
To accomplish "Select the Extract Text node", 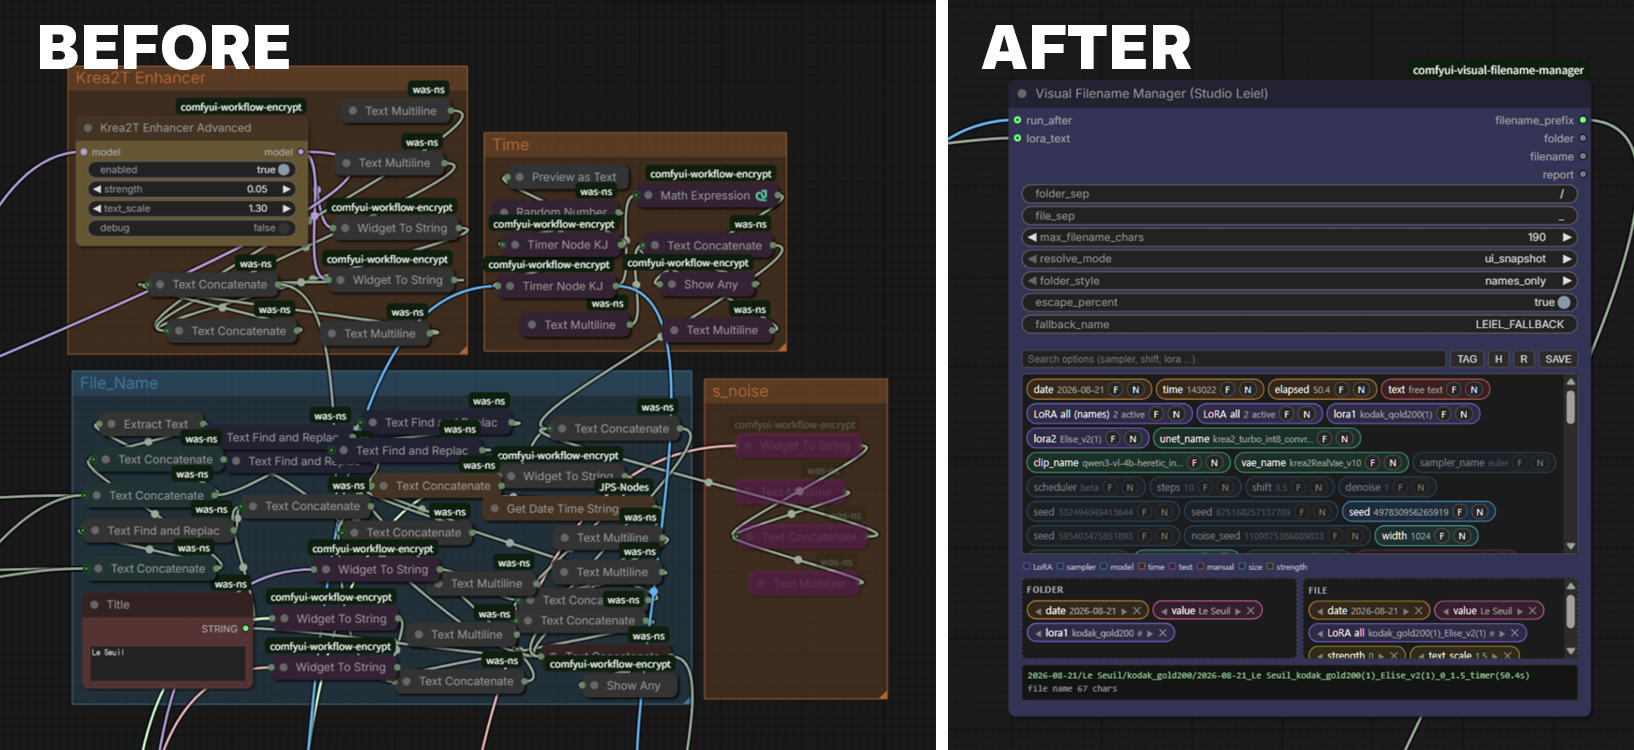I will tap(150, 424).
